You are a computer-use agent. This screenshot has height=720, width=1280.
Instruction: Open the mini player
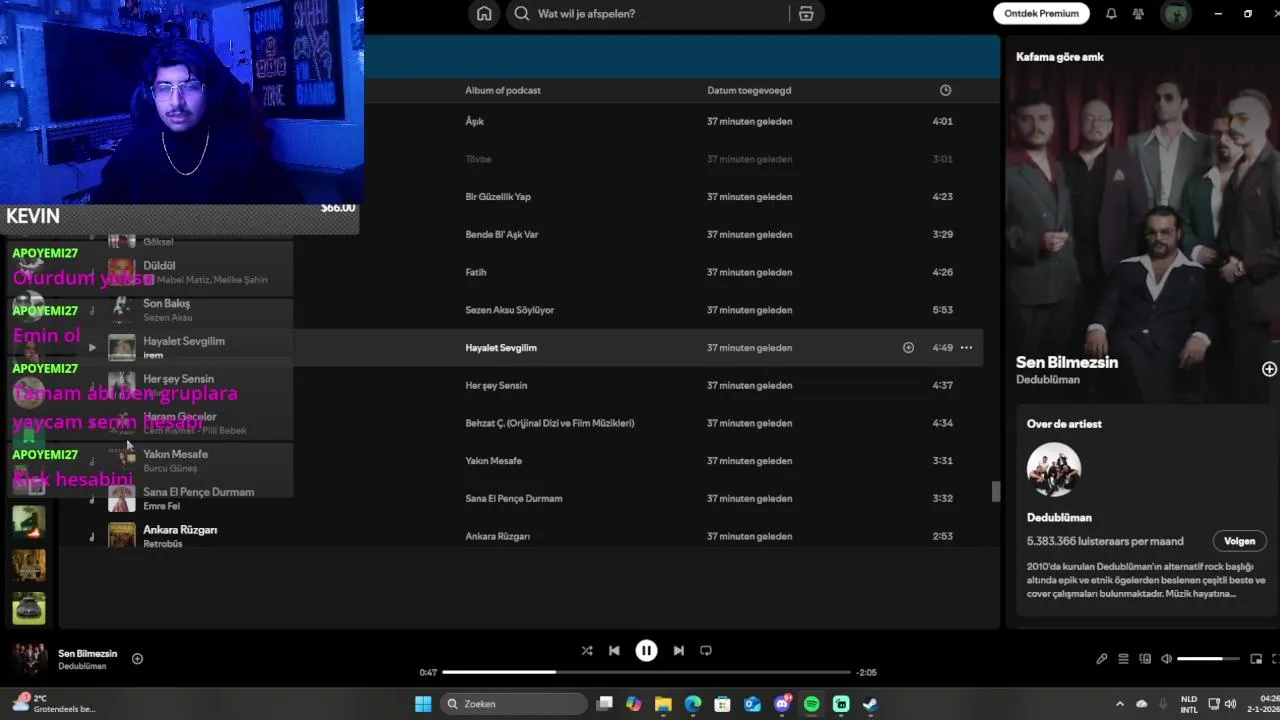[x=1256, y=659]
